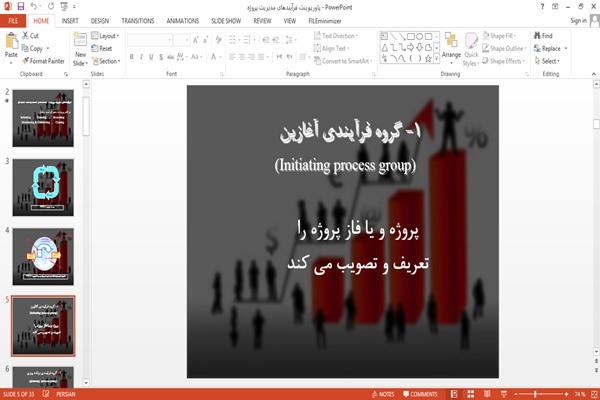Switch to the SLIDE SHOW tab
600x400 pixels.
point(226,21)
